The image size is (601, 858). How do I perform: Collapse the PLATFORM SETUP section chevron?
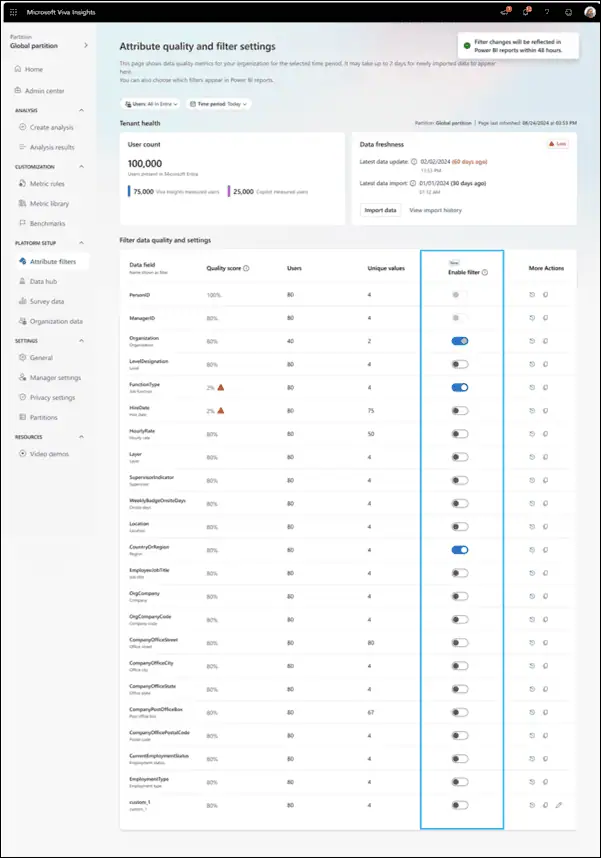pyautogui.click(x=82, y=243)
